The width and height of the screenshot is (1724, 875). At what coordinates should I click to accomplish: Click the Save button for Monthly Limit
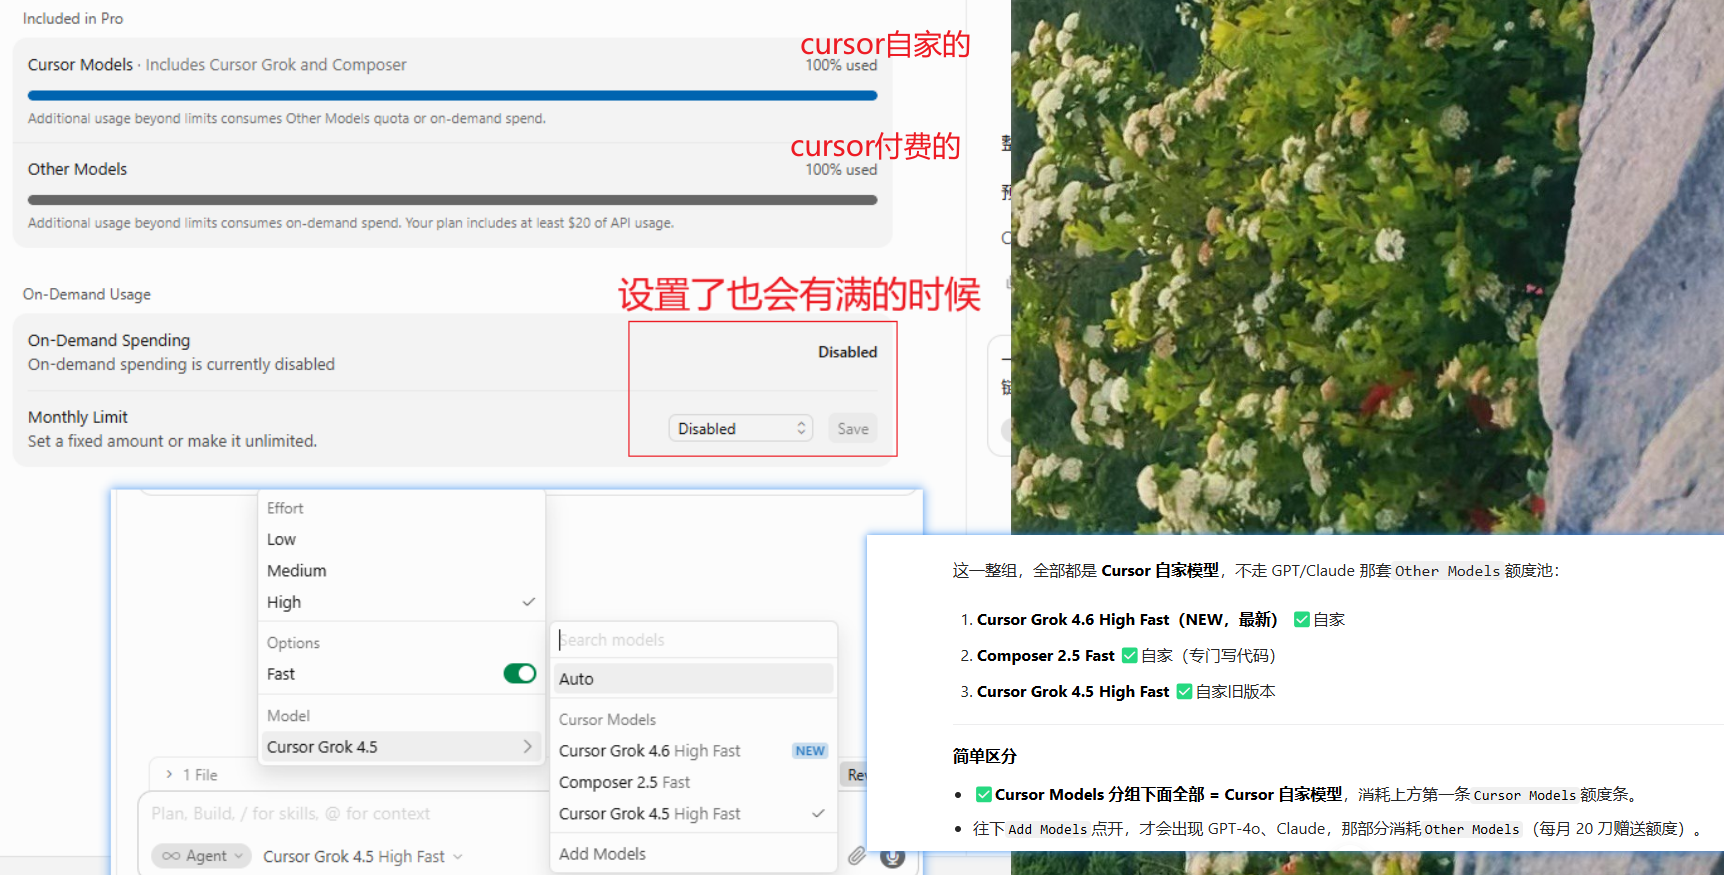tap(853, 429)
